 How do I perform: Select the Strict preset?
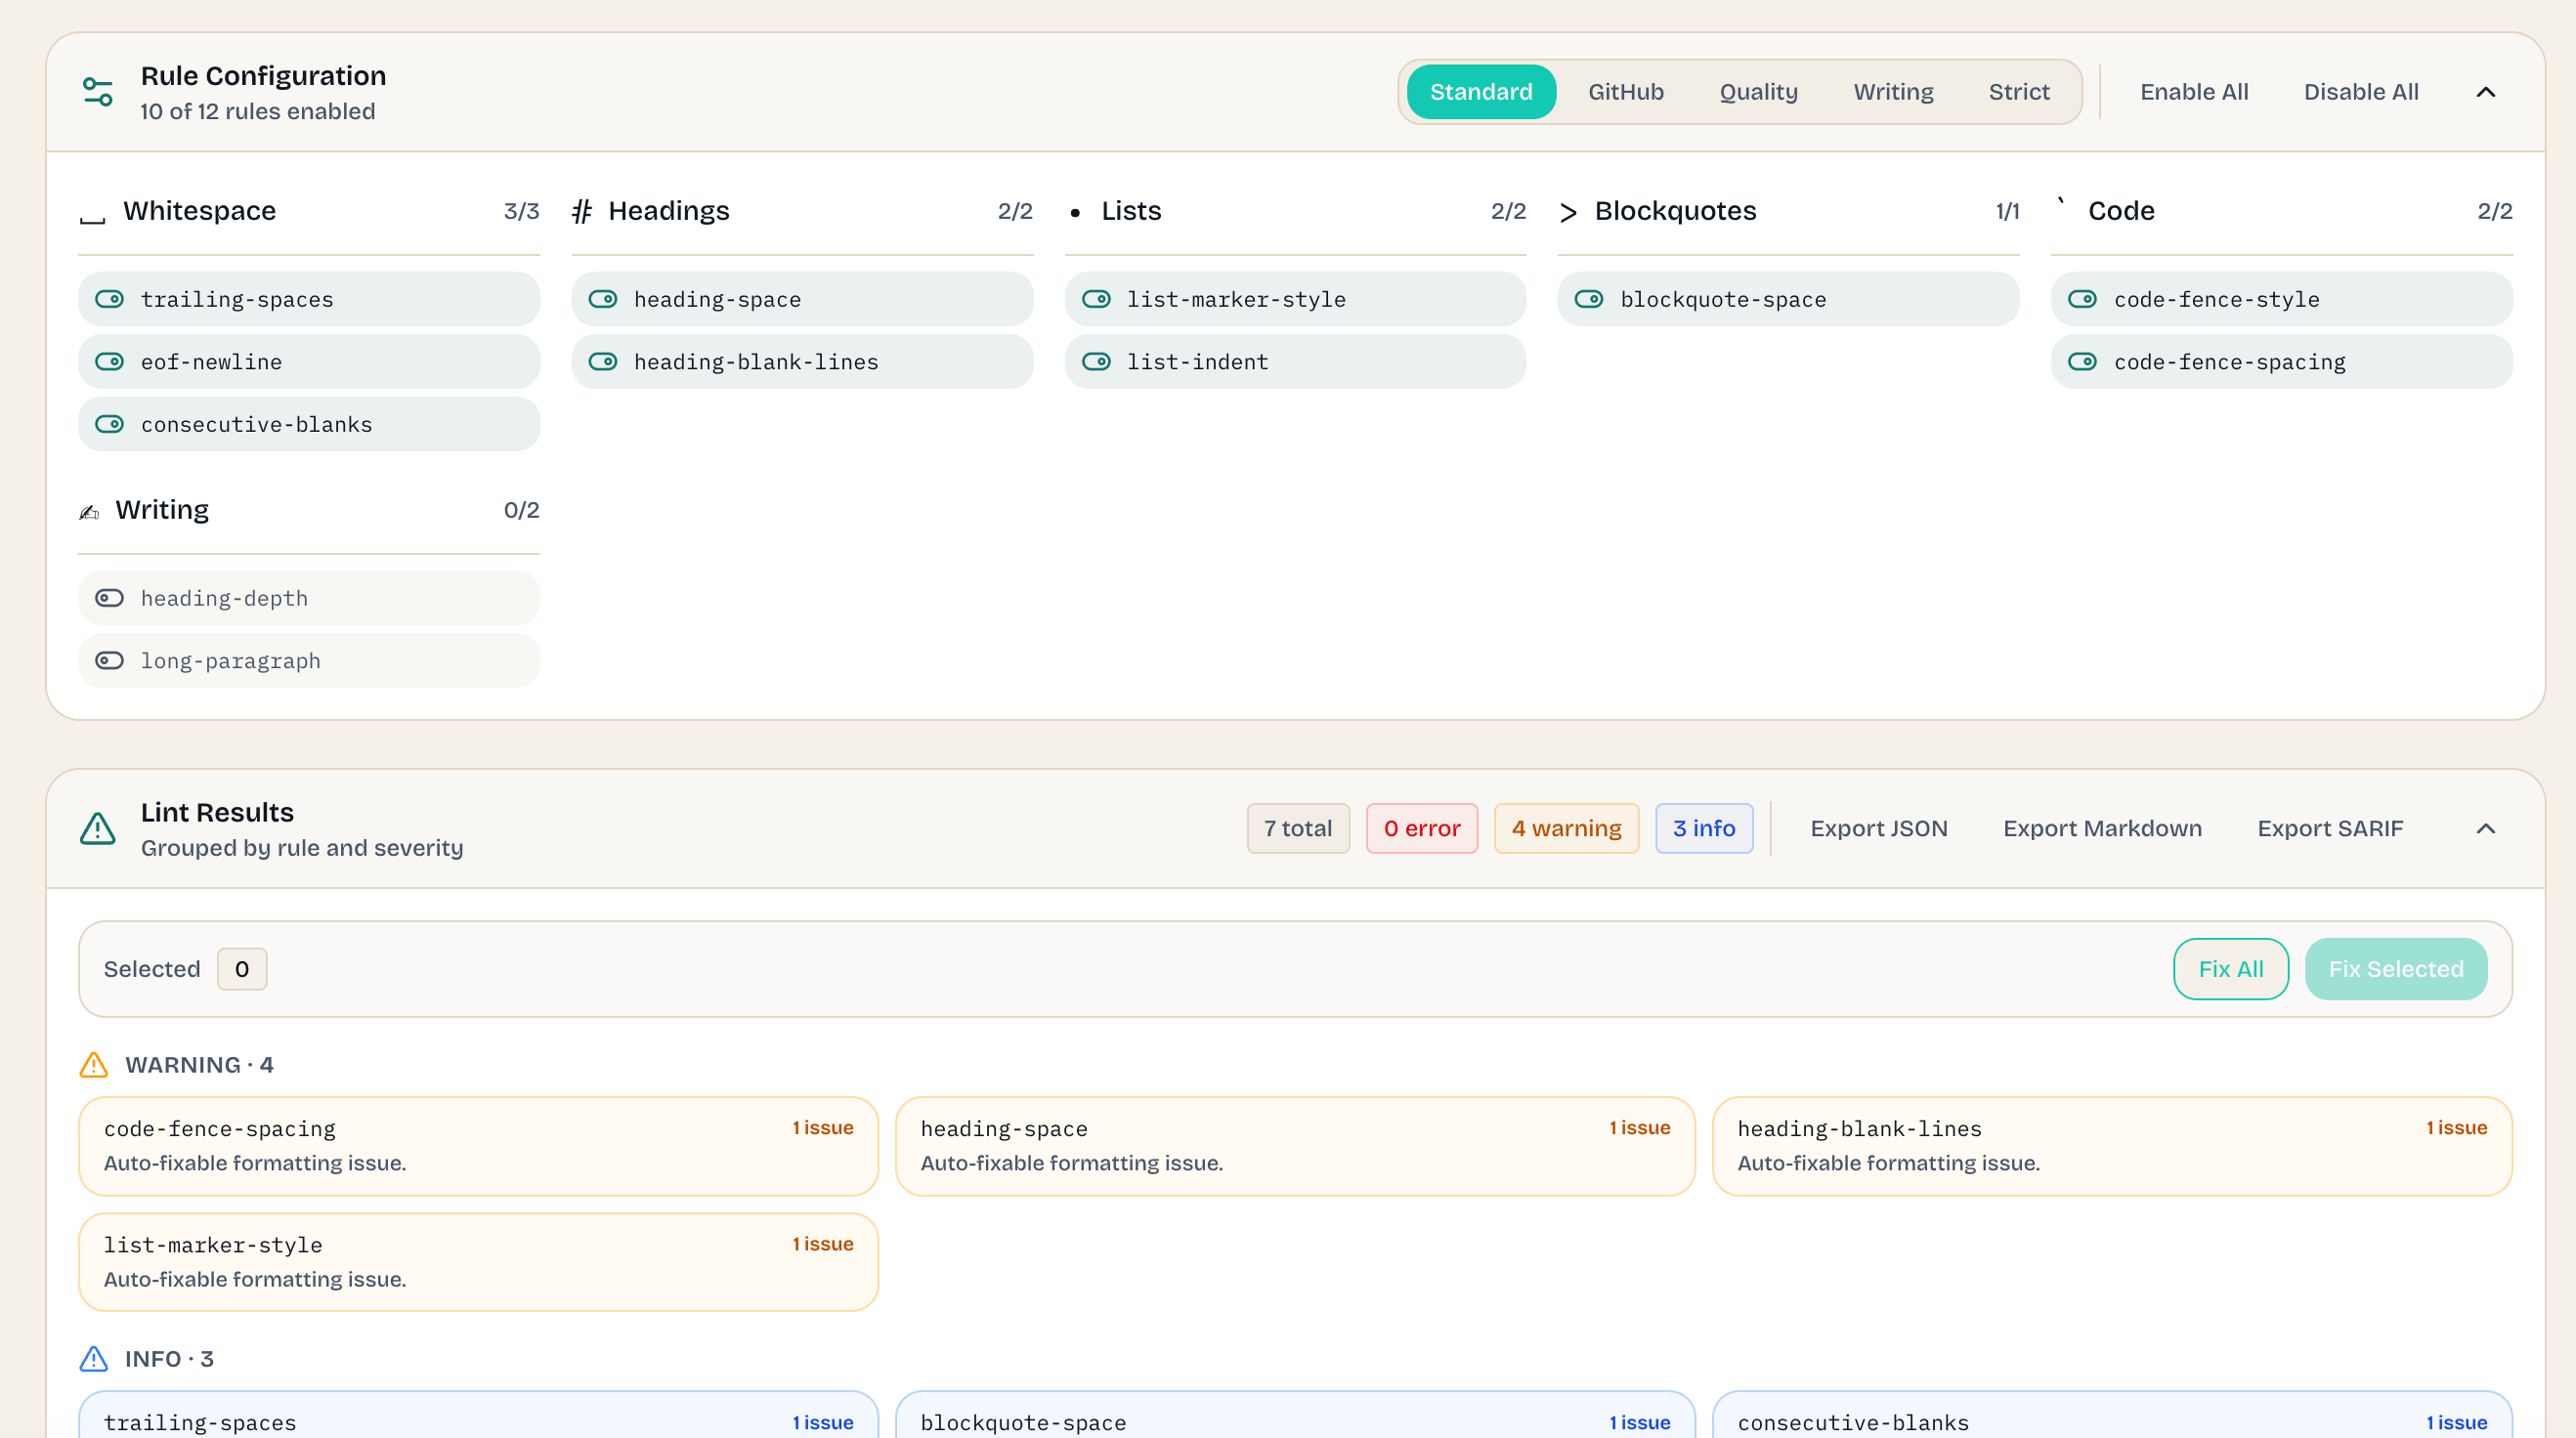point(2019,91)
